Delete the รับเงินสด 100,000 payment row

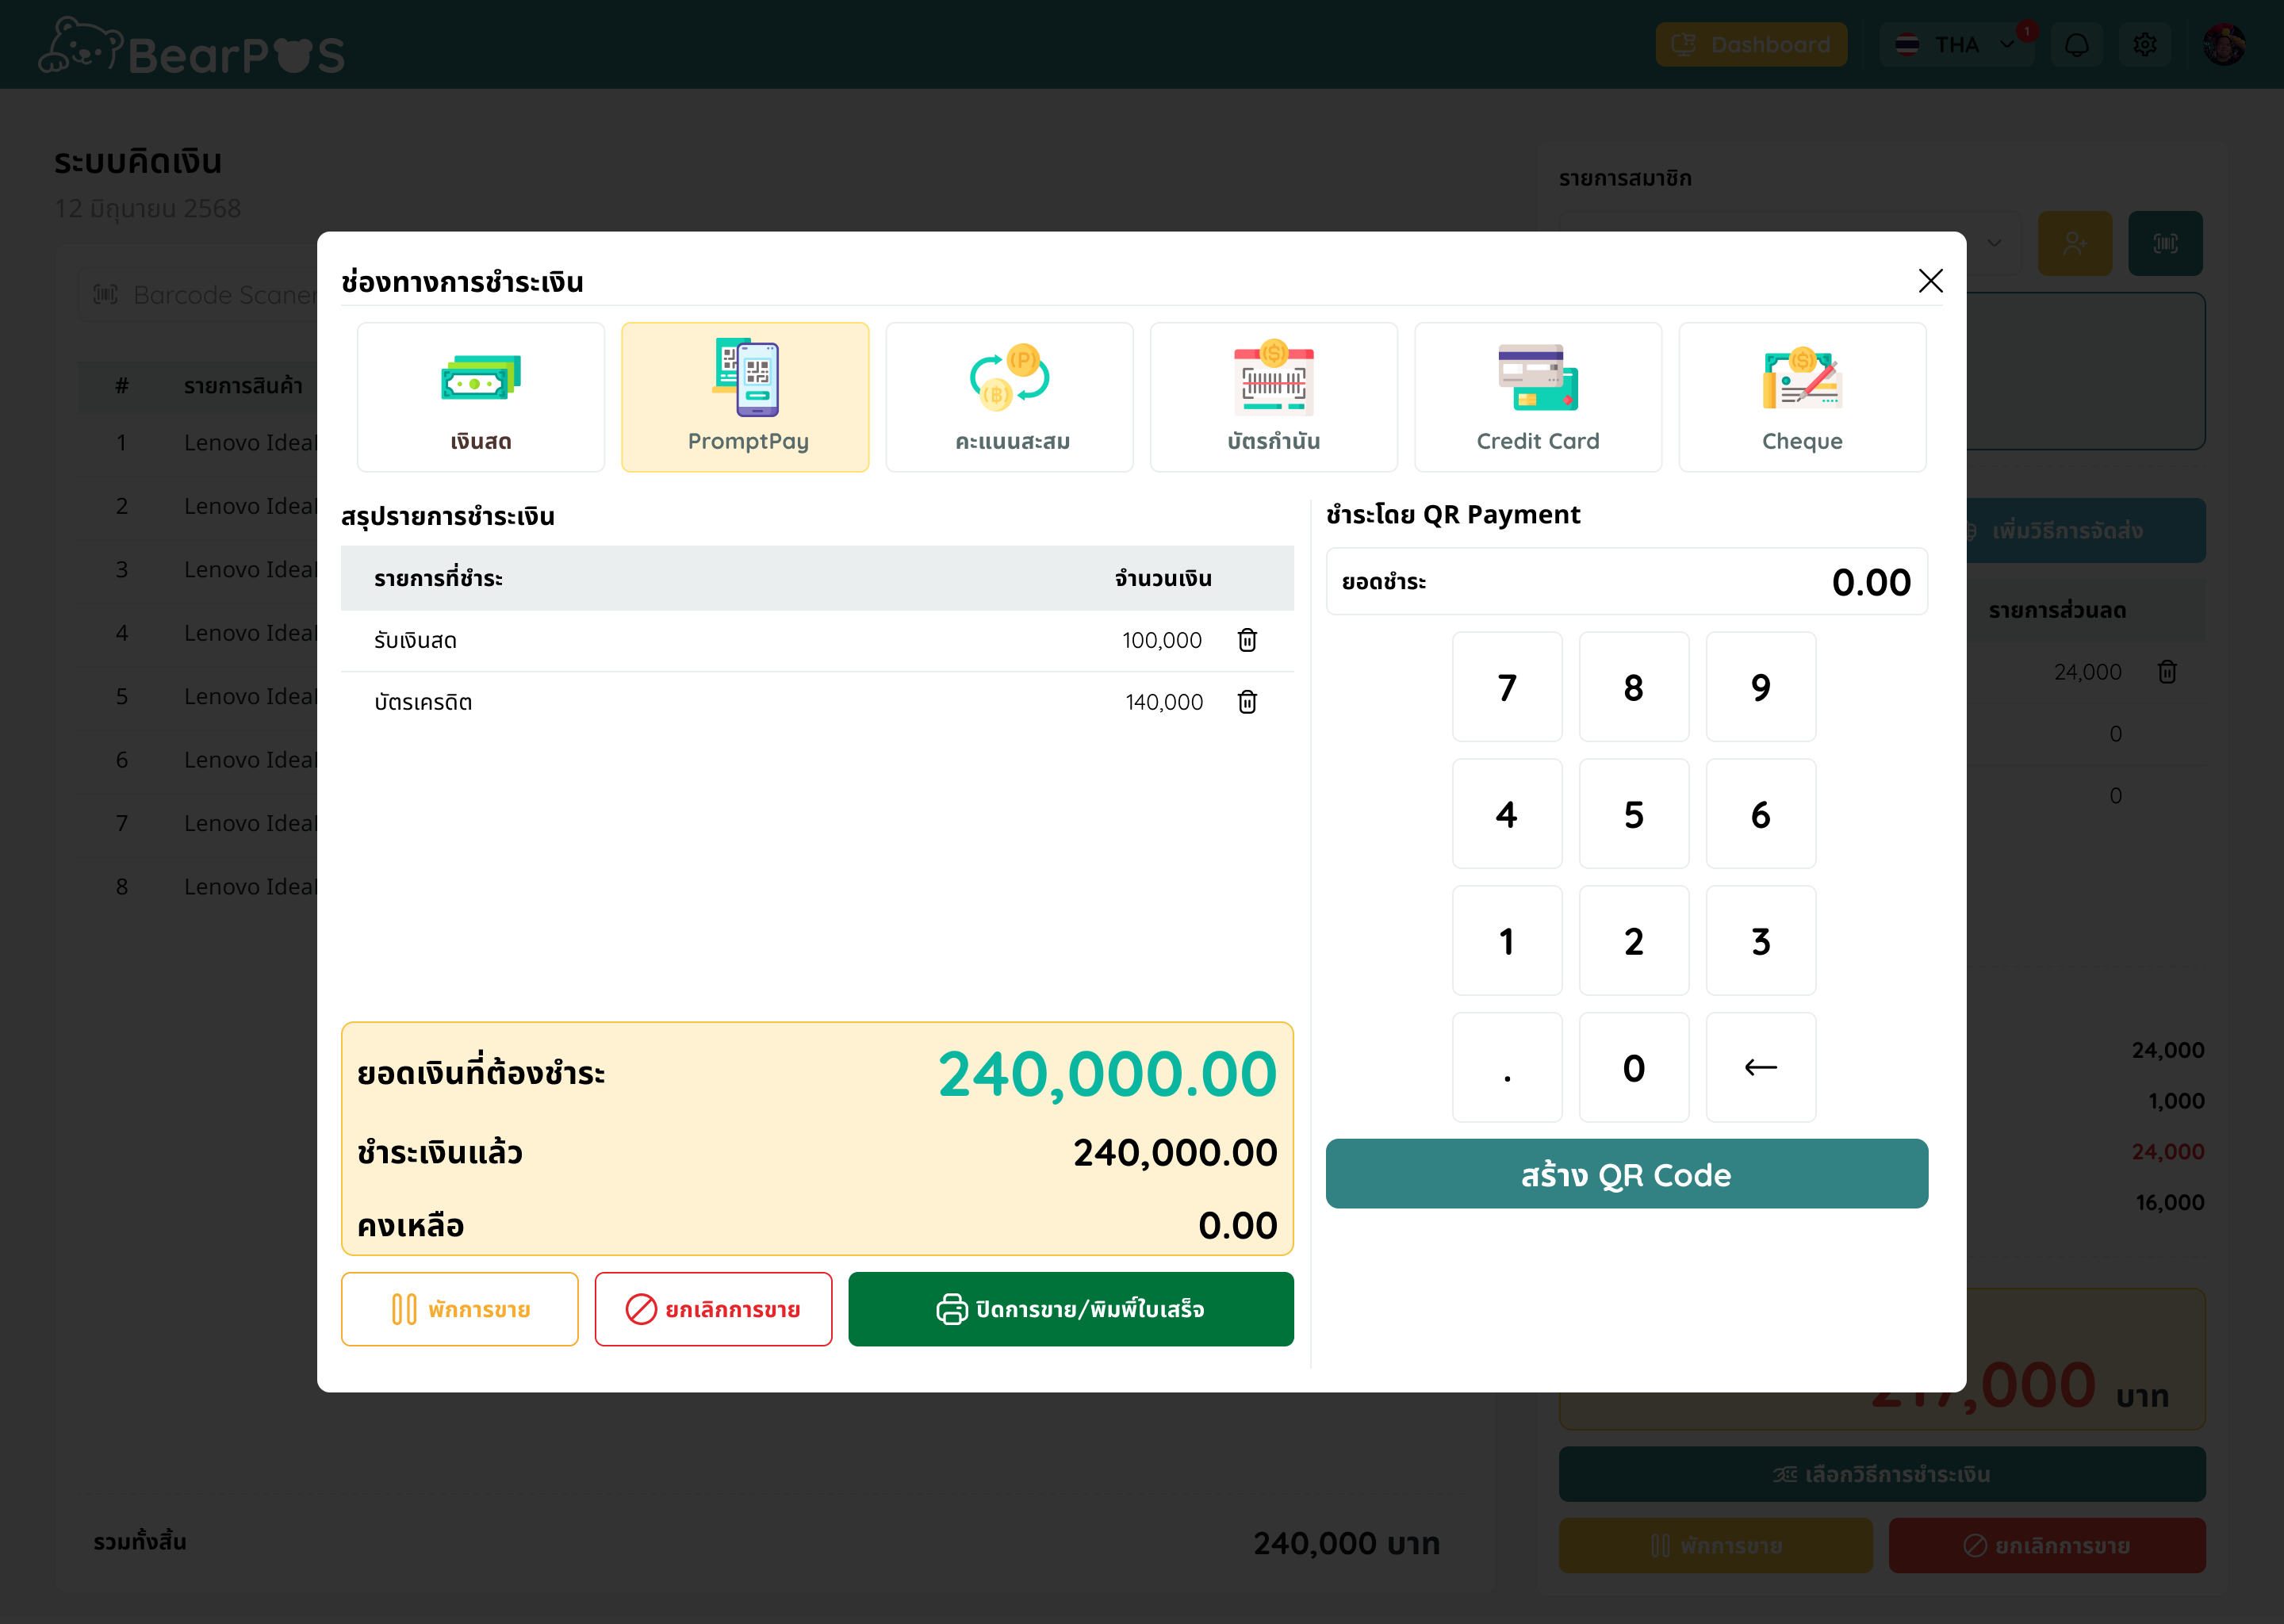(1247, 640)
